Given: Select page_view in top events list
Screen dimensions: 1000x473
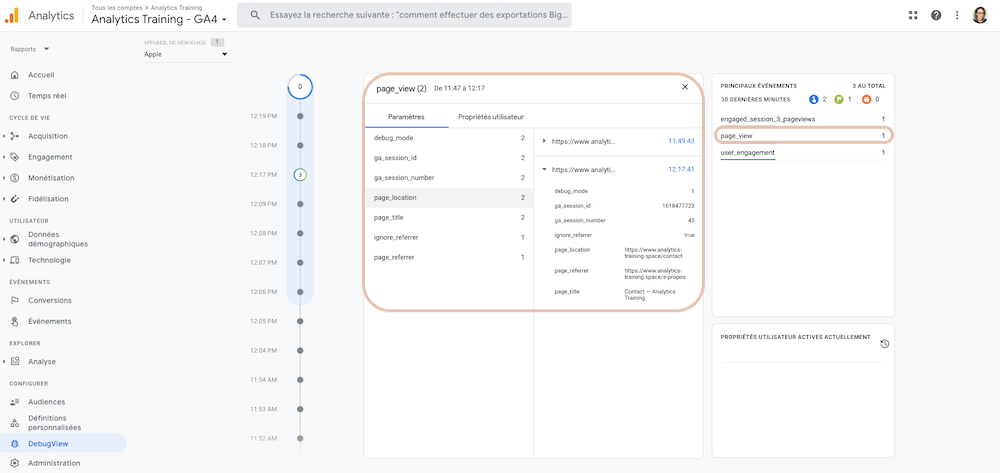Looking at the screenshot, I should point(802,136).
